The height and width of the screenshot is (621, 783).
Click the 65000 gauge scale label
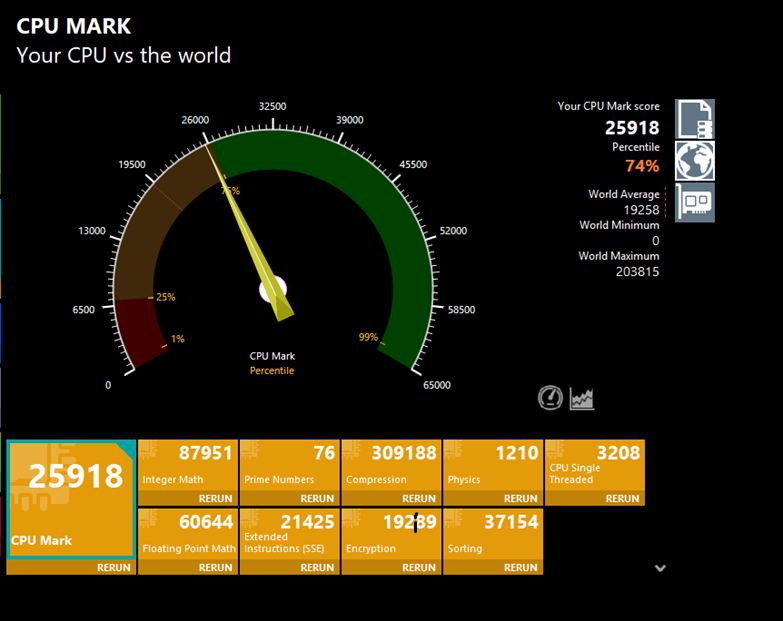click(437, 385)
